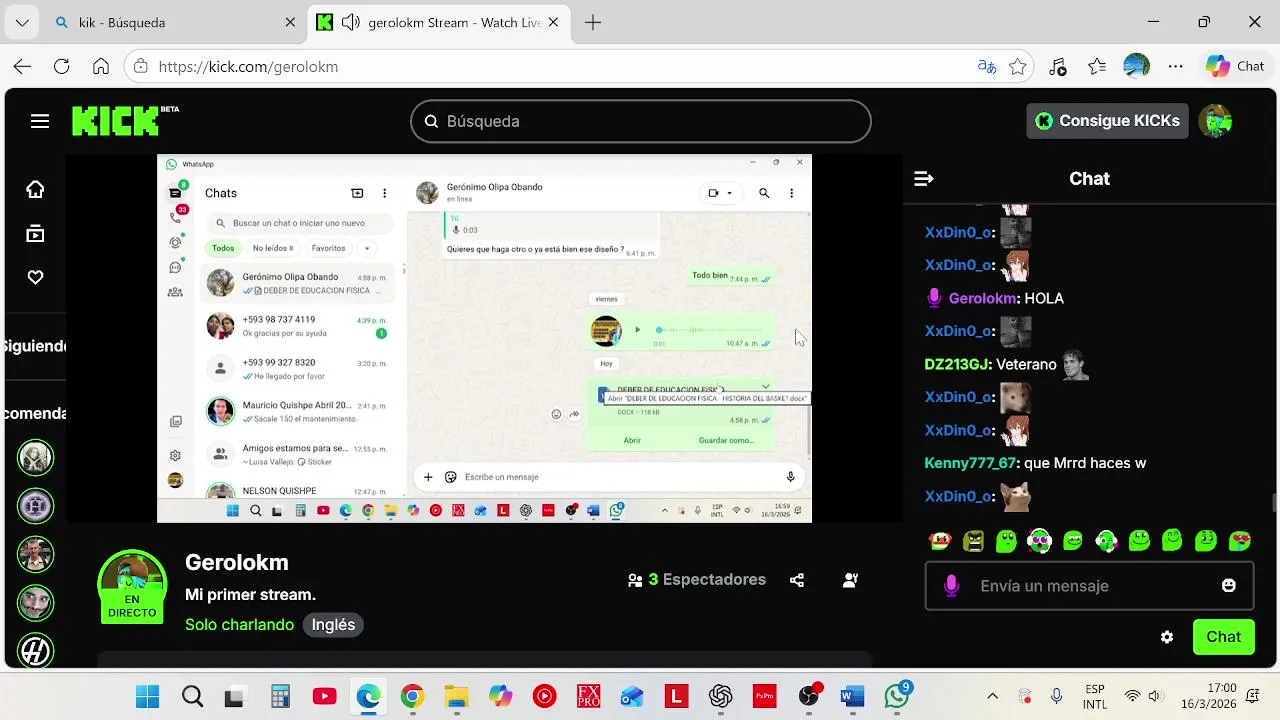Viewport: 1280px width, 720px height.
Task: Collapse the chat panel with arrow icon
Action: click(924, 179)
